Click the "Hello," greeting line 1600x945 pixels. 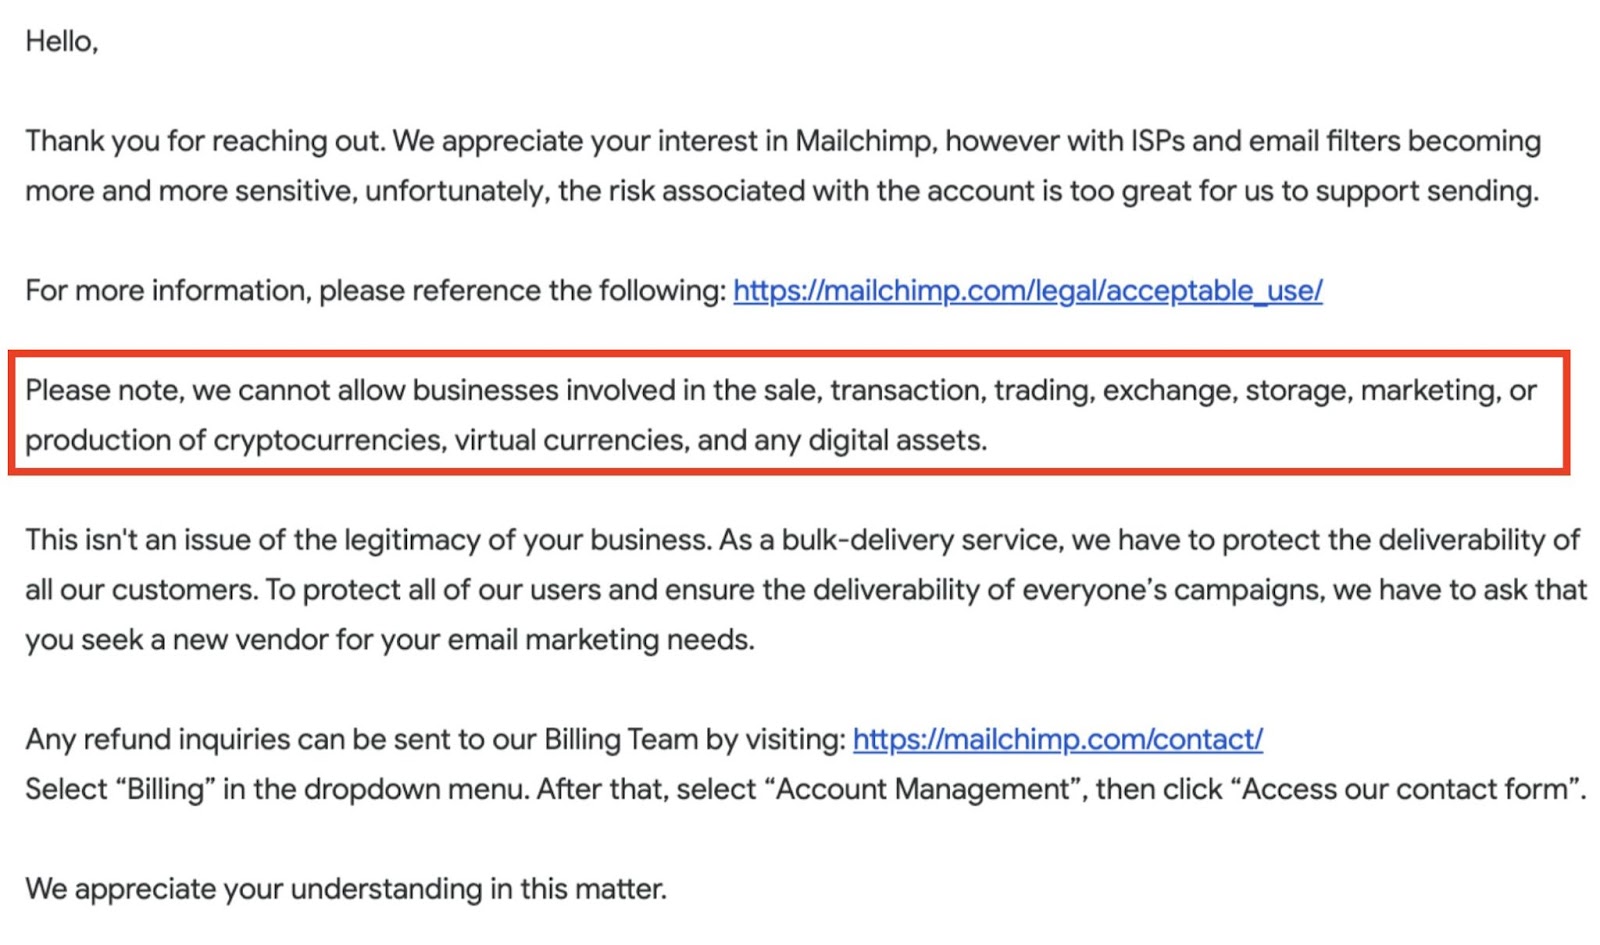coord(62,42)
